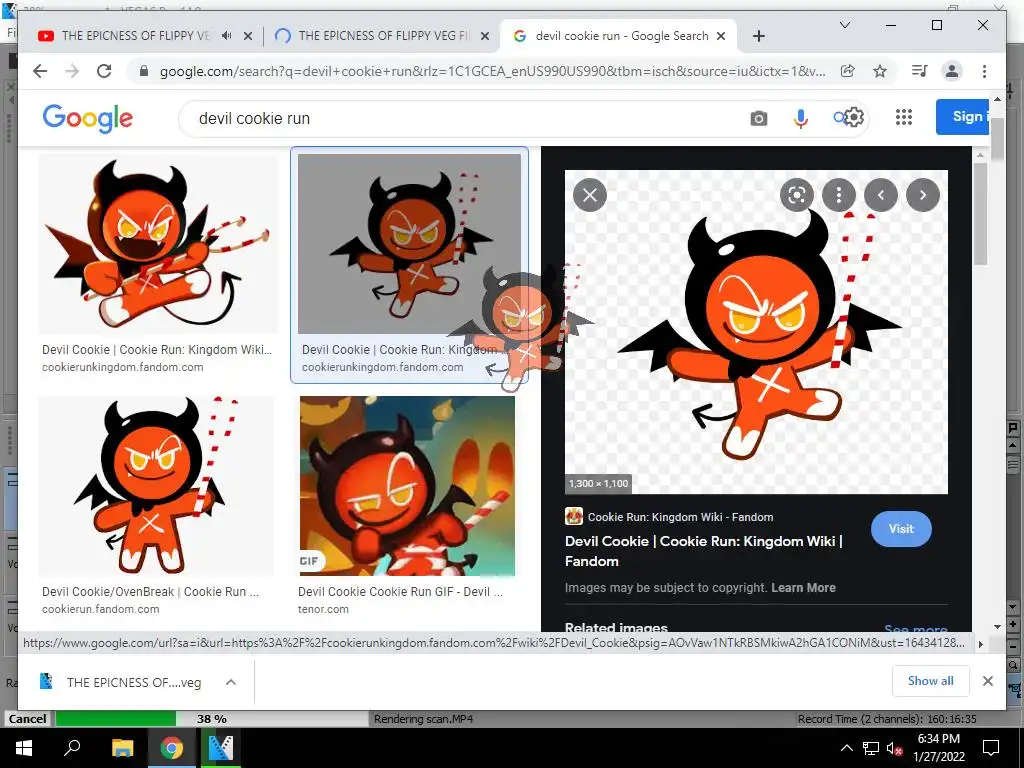Open Chrome's three-dot menu
This screenshot has height=768, width=1024.
(x=984, y=71)
